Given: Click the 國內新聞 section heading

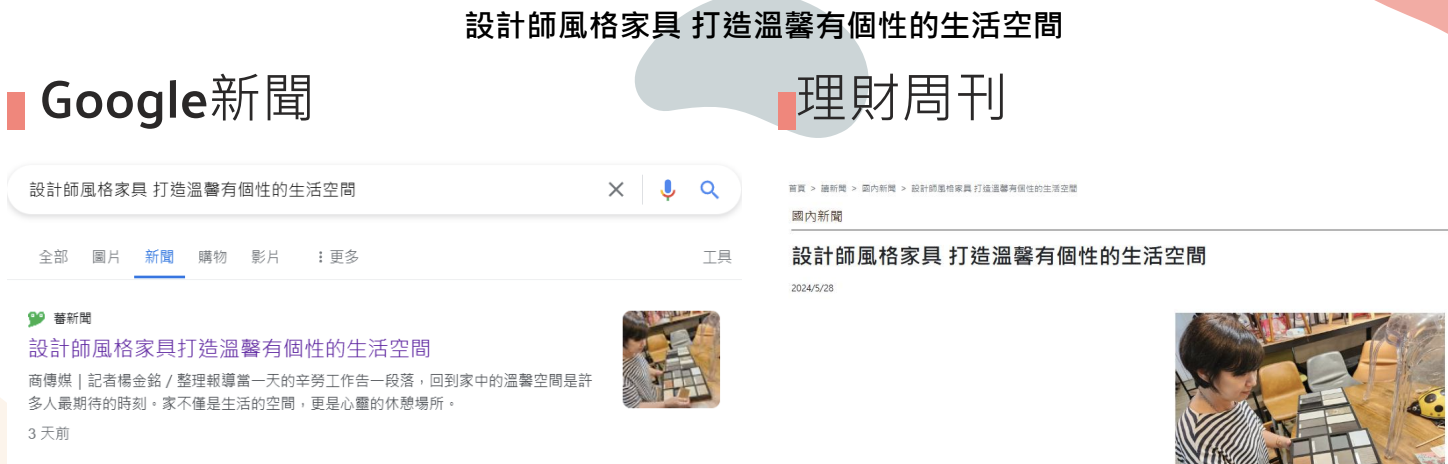Looking at the screenshot, I should pos(817,216).
